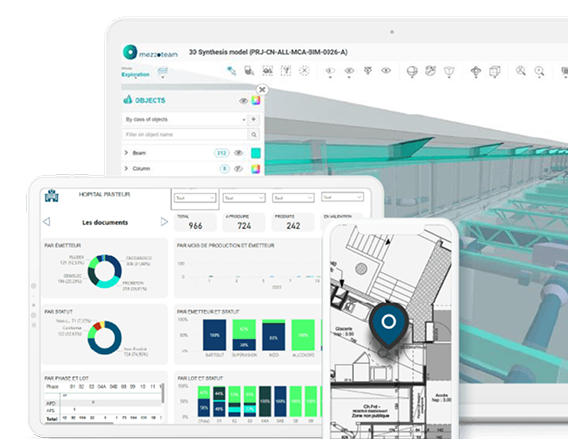Screen dimensions: 568x439
Task: Hide Beam objects with the eye icon
Action: pos(238,153)
